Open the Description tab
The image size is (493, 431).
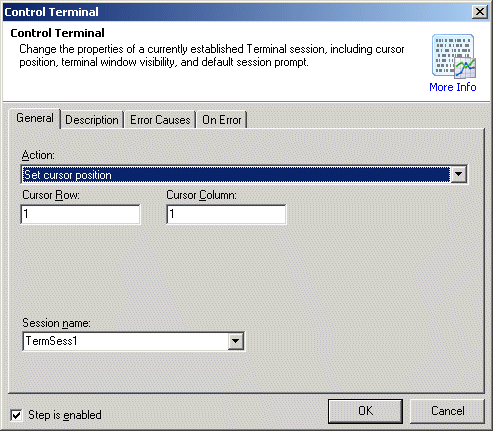coord(92,120)
